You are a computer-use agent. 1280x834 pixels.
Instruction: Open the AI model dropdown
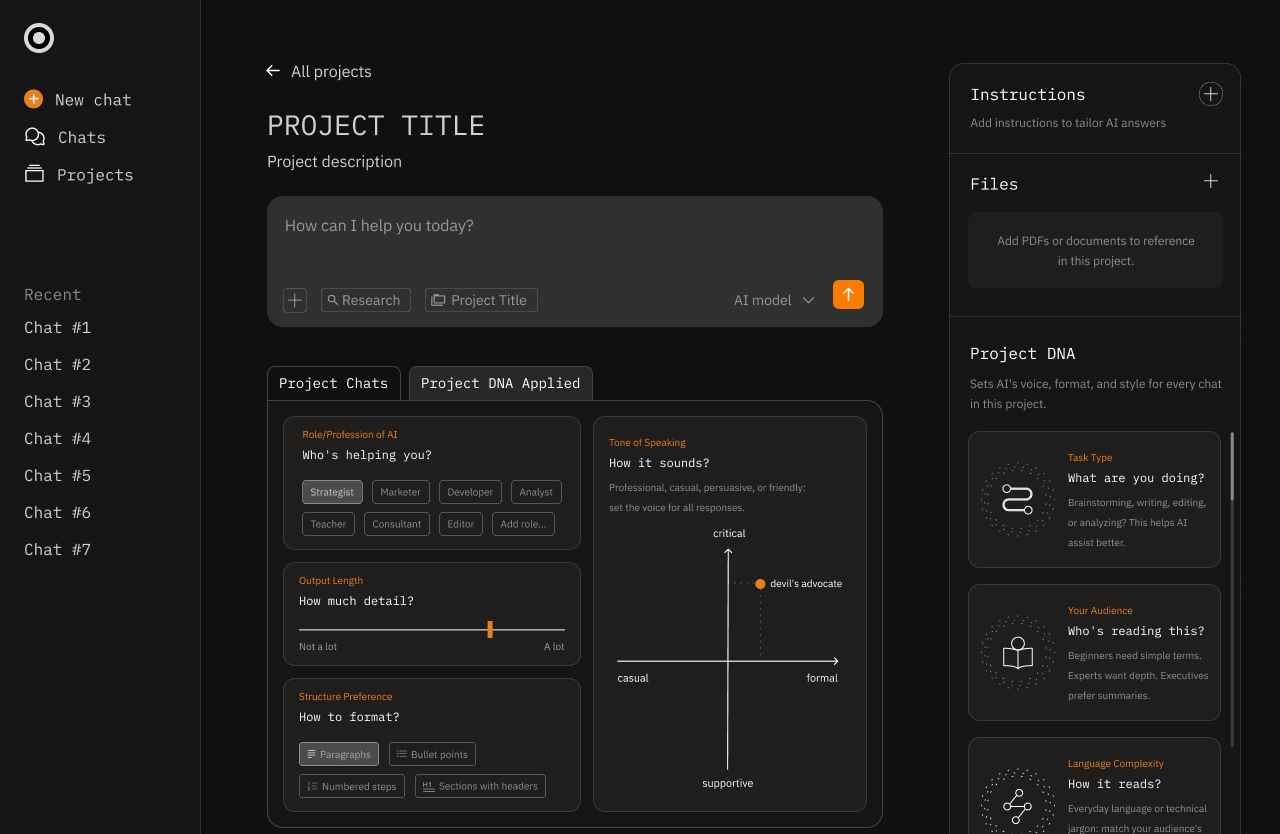pyautogui.click(x=774, y=300)
